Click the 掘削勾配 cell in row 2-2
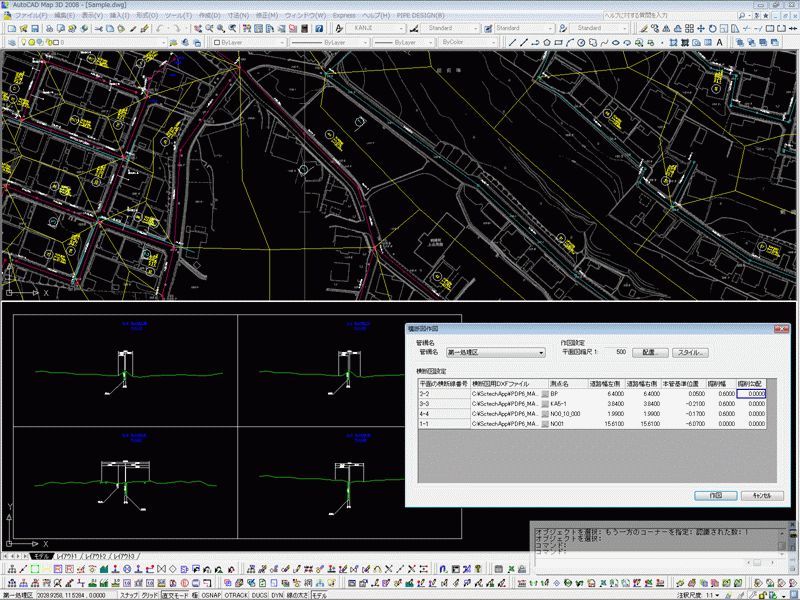This screenshot has width=800, height=600. (750, 394)
